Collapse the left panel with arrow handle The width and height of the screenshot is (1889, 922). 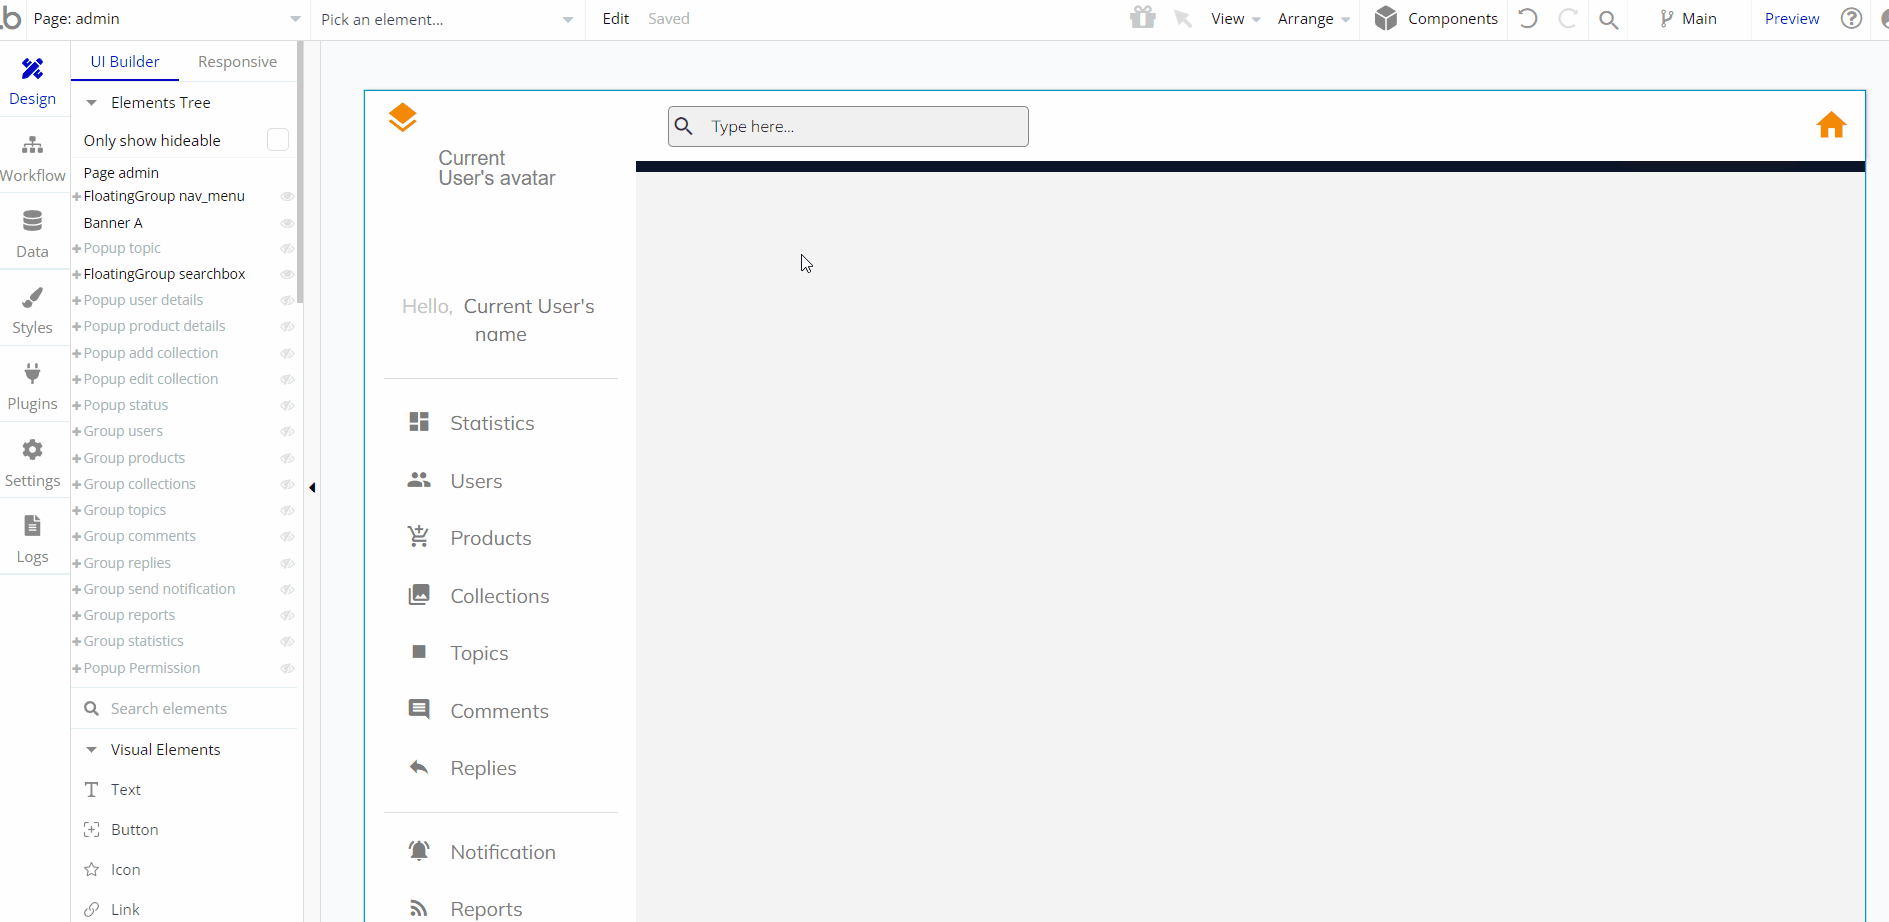pos(312,488)
